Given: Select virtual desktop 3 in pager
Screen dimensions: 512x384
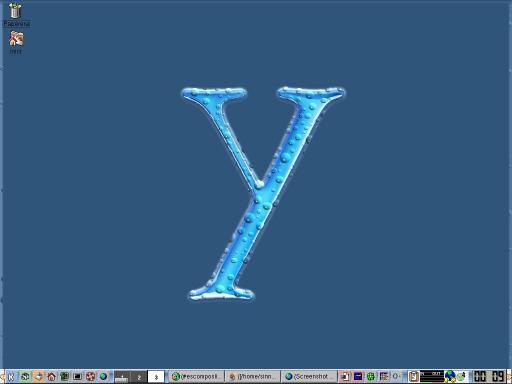Looking at the screenshot, I should tap(156, 377).
